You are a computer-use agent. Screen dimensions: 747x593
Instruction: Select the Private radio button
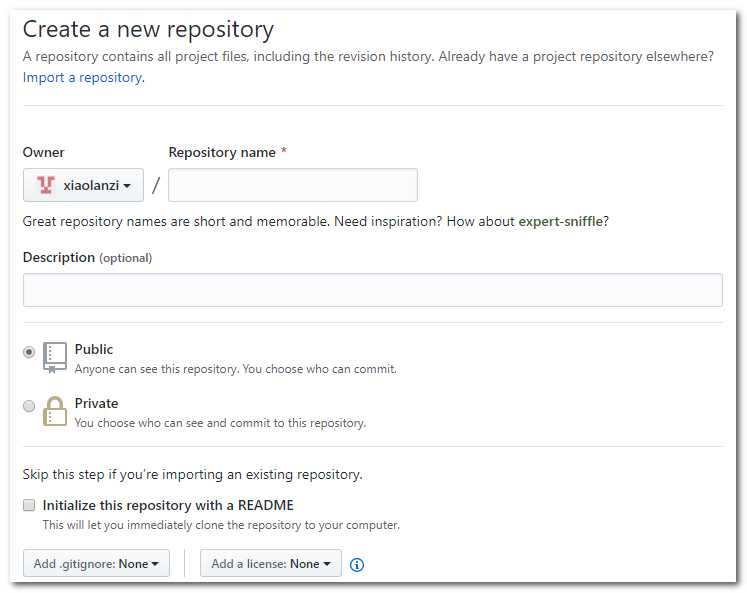coord(29,406)
